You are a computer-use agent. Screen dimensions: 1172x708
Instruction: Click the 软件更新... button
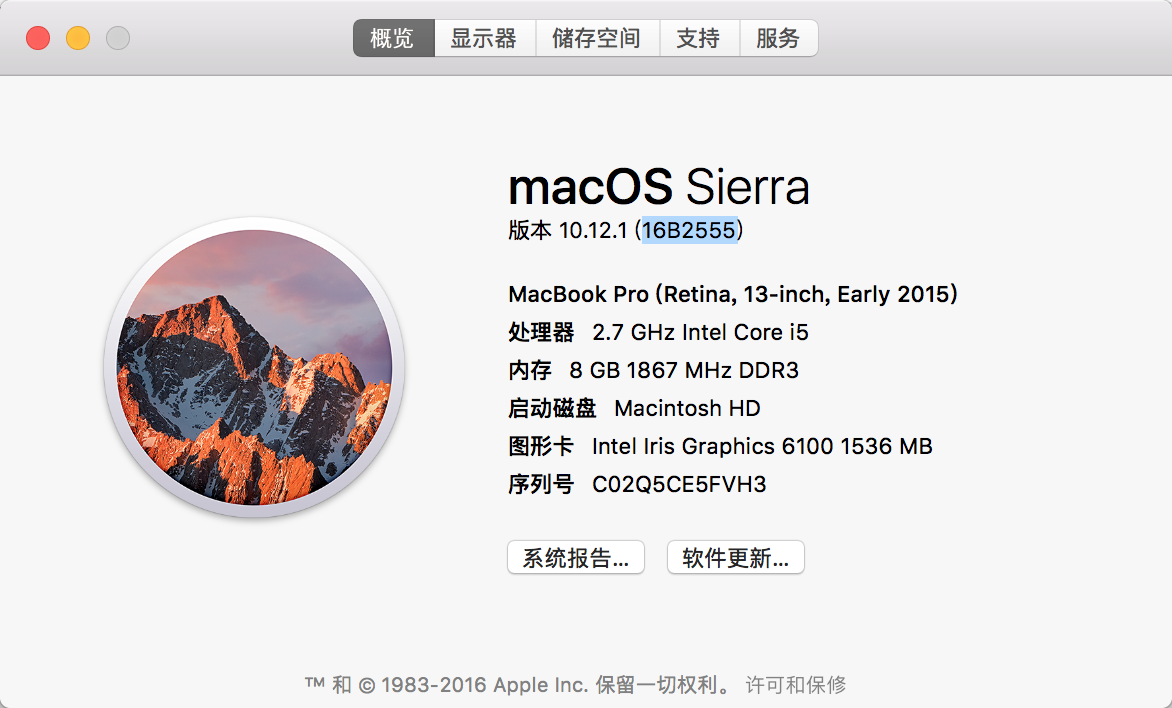tap(735, 558)
